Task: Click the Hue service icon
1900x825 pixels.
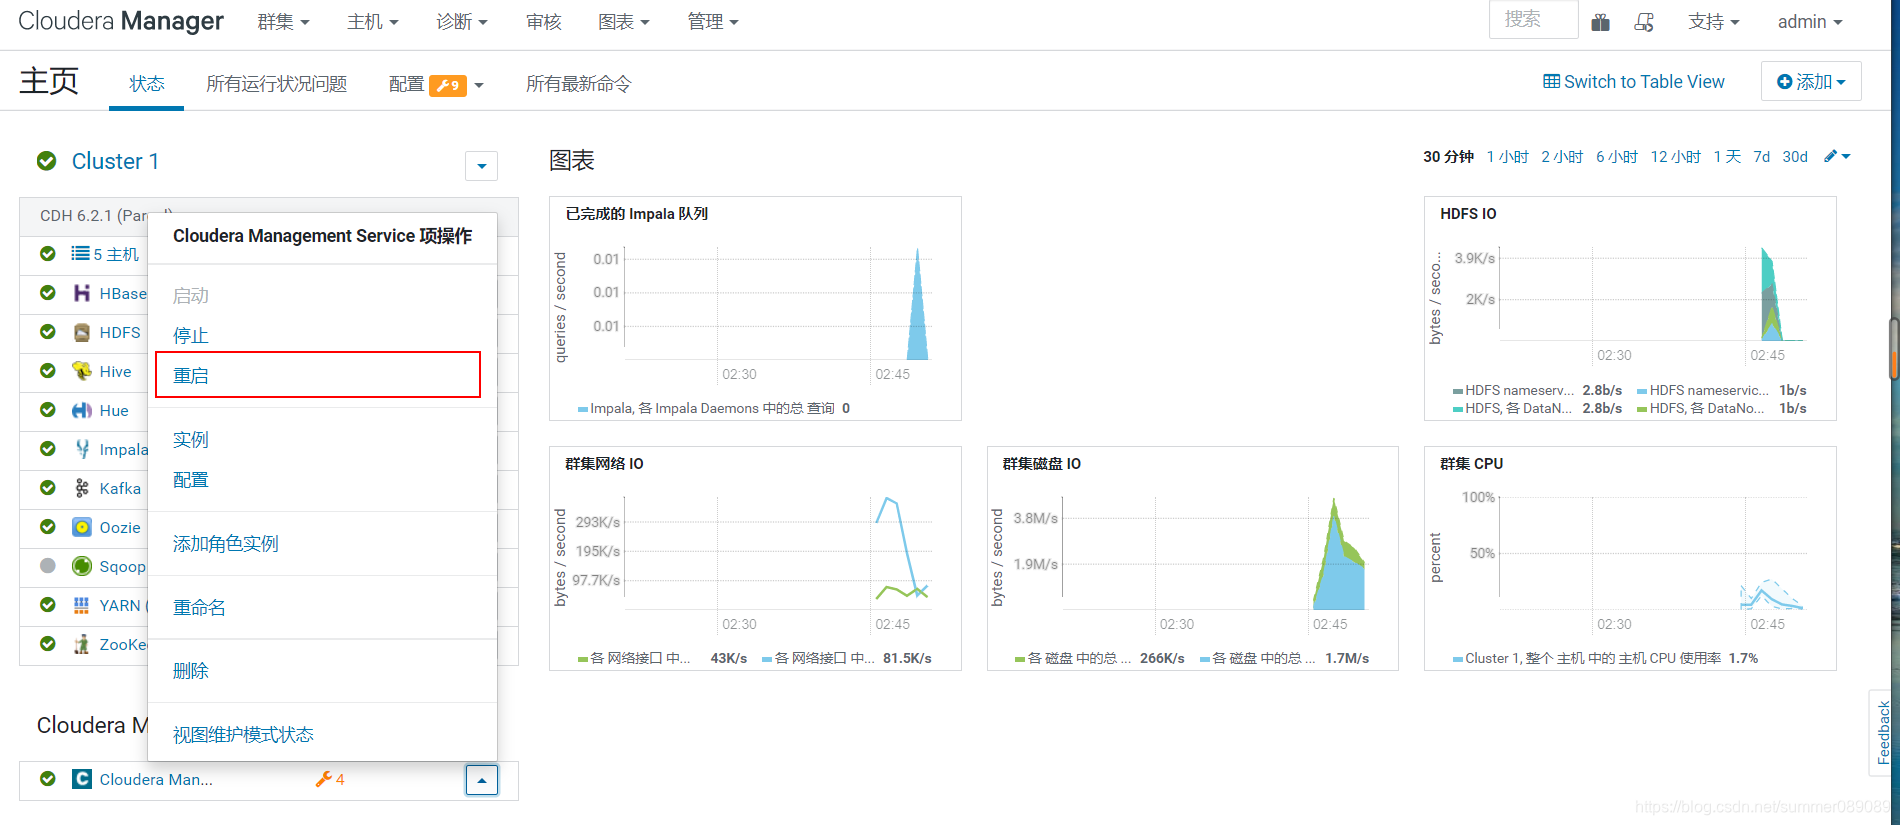Action: [82, 410]
